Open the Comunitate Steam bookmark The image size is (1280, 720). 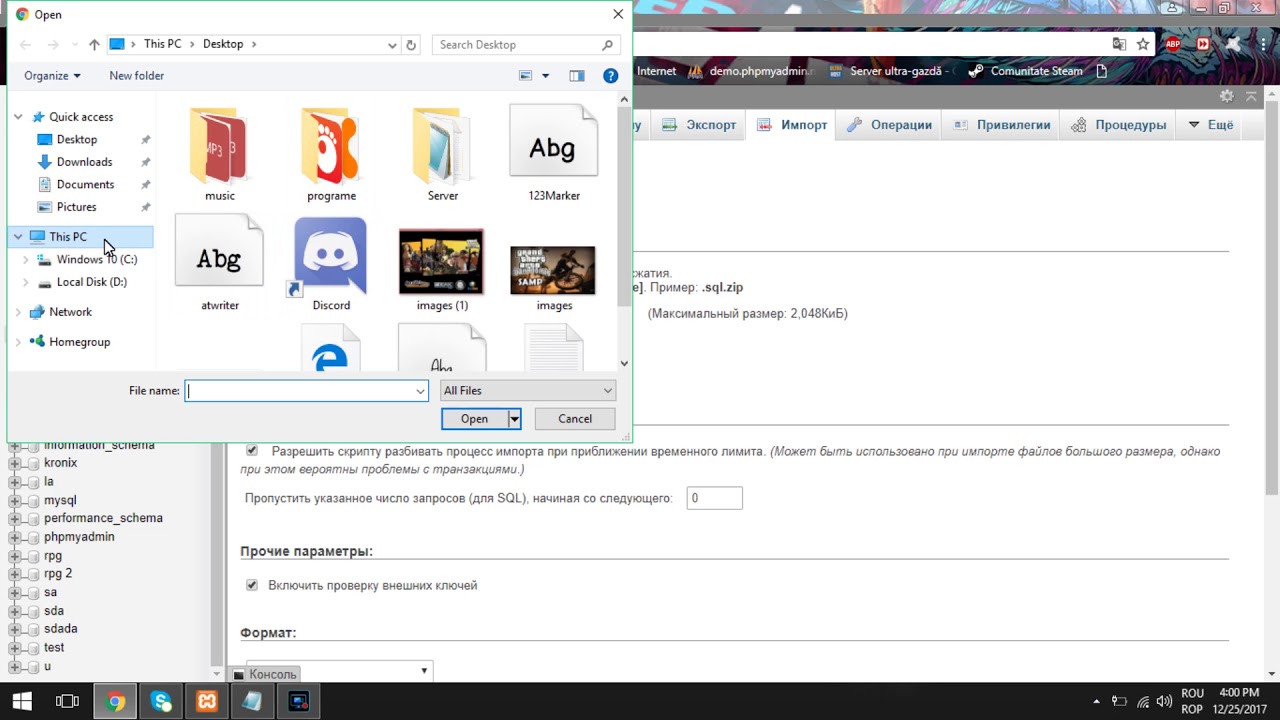(1025, 71)
